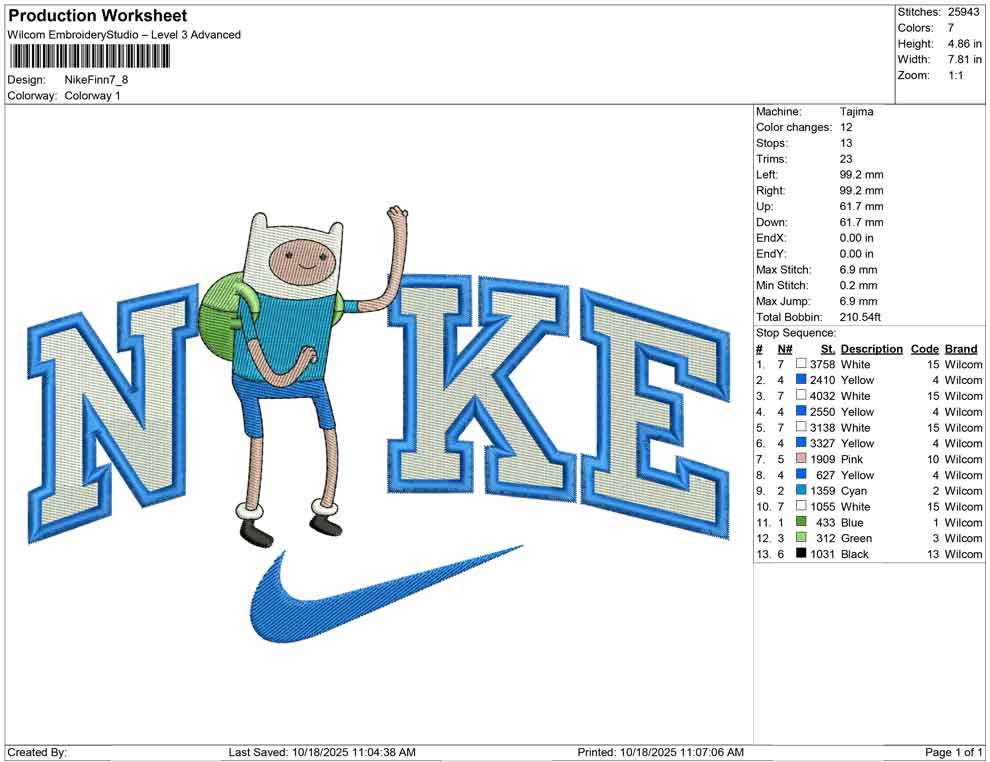The width and height of the screenshot is (990, 762).
Task: Click the "Black" description in row 13
Action: point(855,554)
